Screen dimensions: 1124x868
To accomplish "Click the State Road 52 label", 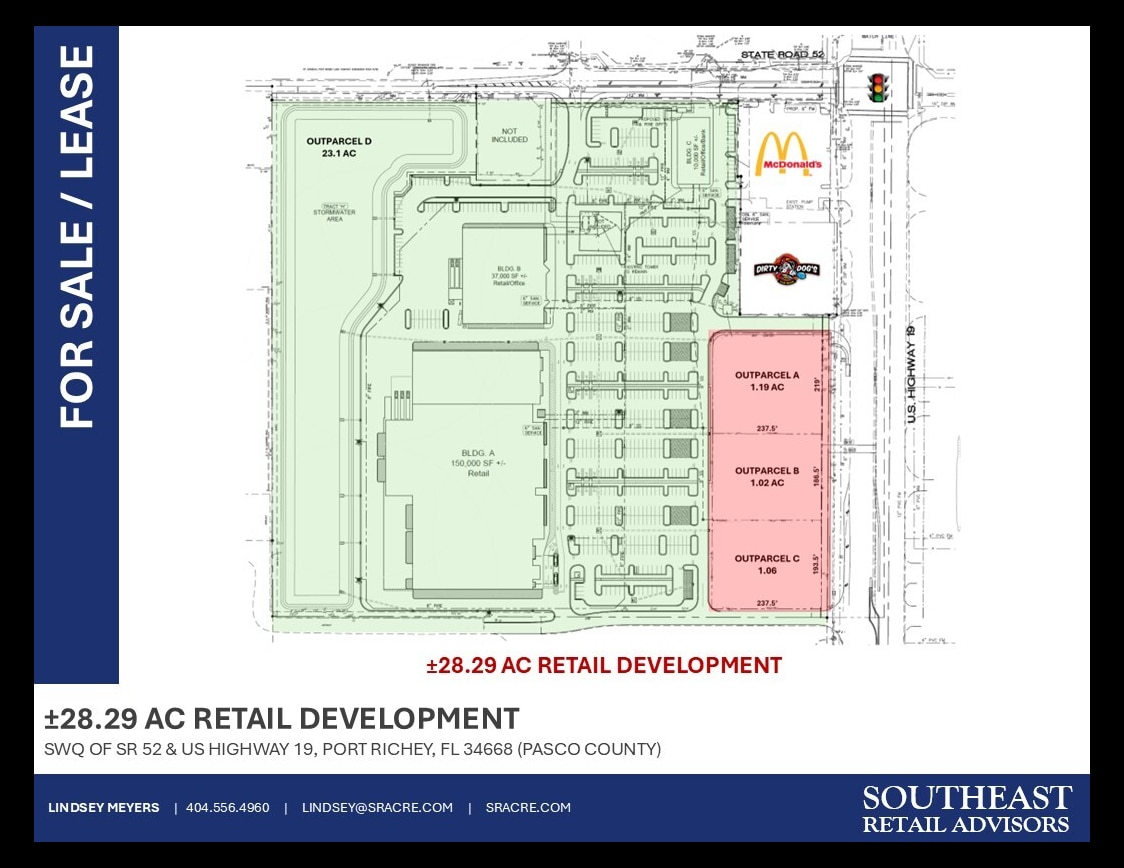I will (783, 54).
